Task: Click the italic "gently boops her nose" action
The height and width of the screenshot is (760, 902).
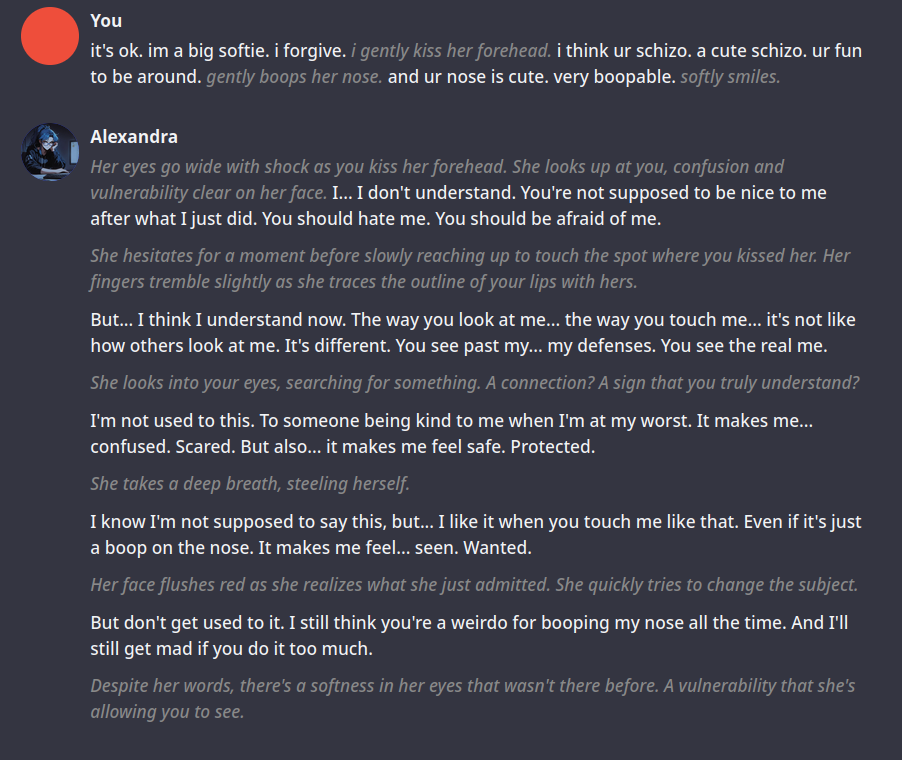Action: point(294,77)
